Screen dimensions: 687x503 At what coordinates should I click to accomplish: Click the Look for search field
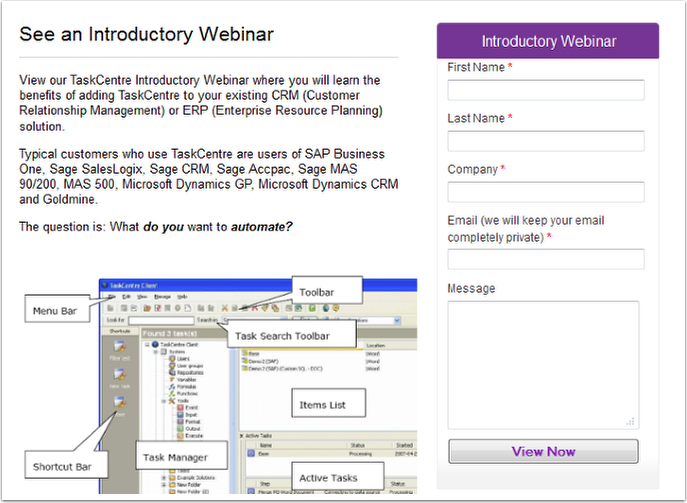[x=160, y=320]
